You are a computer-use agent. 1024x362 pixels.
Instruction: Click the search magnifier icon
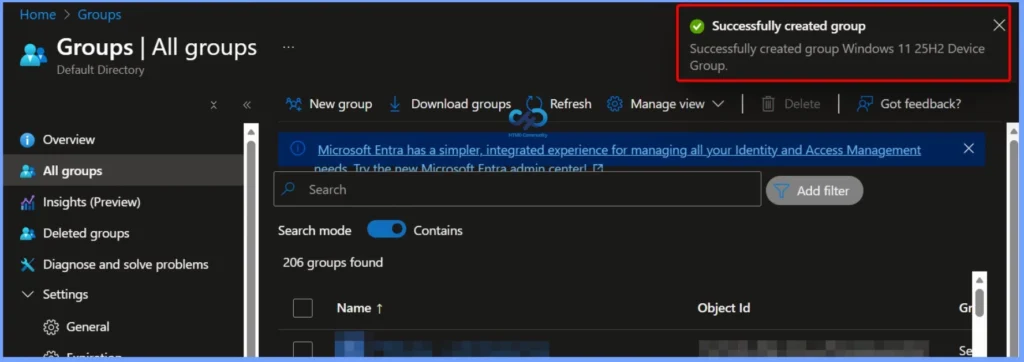pos(288,189)
